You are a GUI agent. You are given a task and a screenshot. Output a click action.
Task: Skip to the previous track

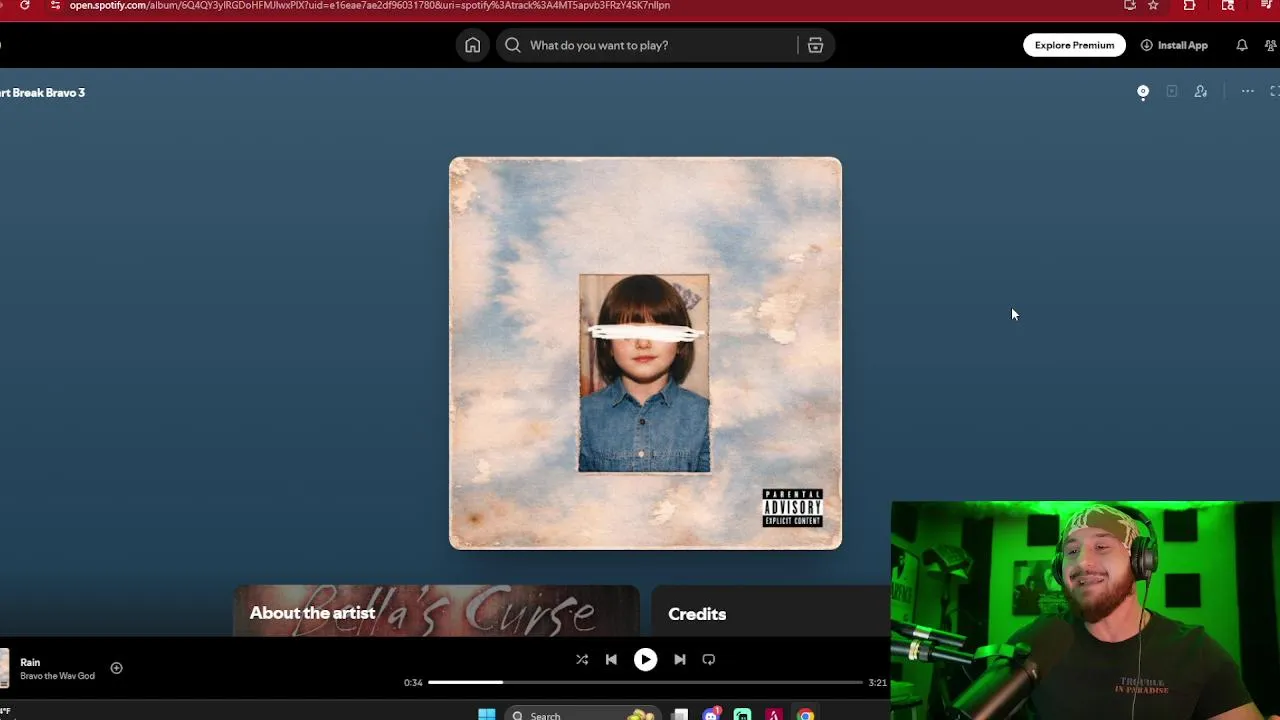point(611,659)
